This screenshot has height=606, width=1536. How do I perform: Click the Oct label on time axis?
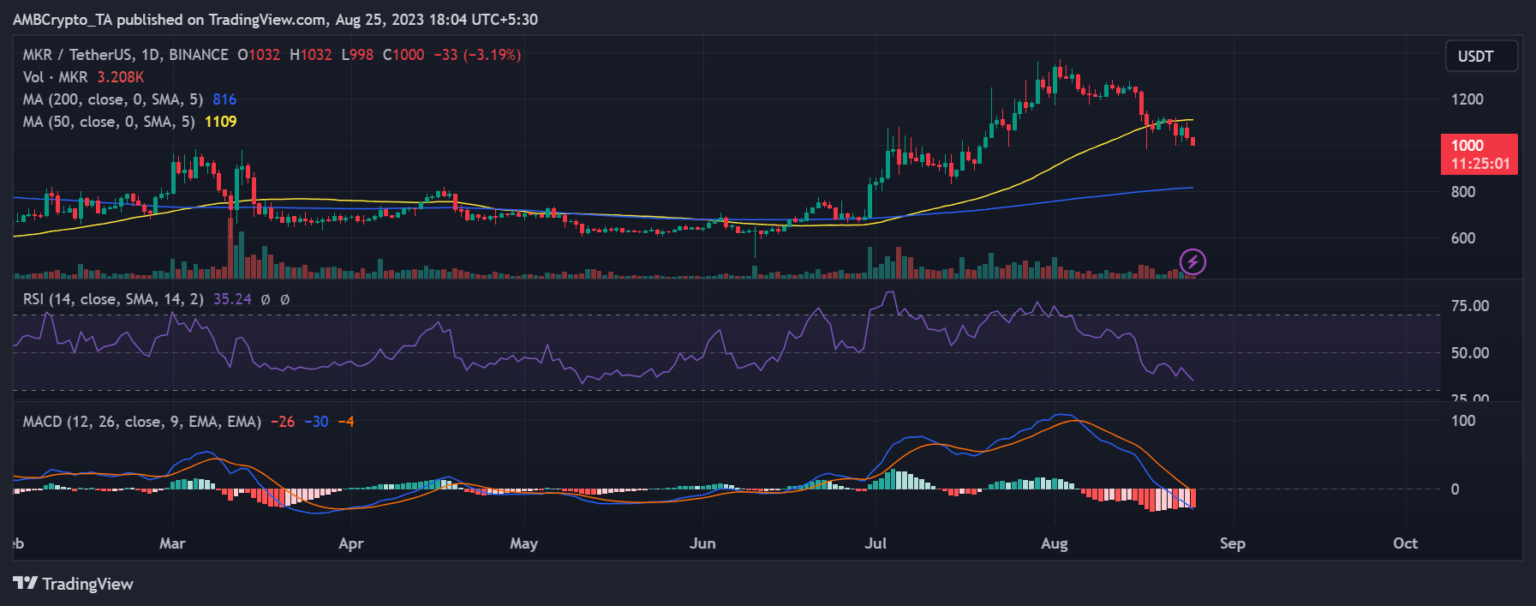[1406, 544]
